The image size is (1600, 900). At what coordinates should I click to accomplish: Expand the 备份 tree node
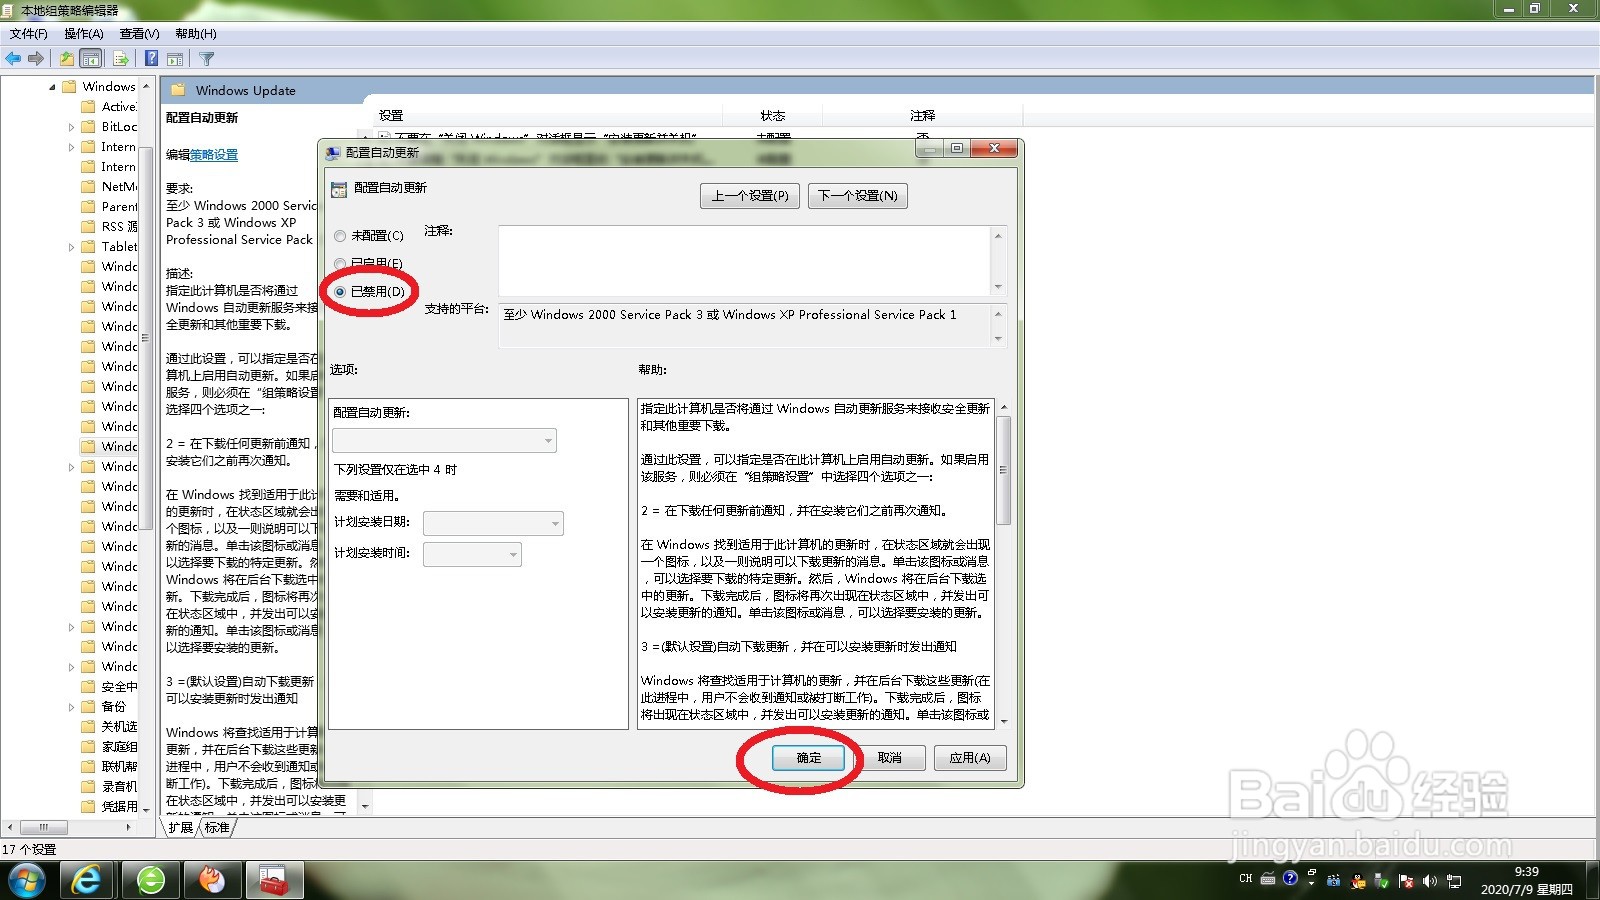click(71, 707)
